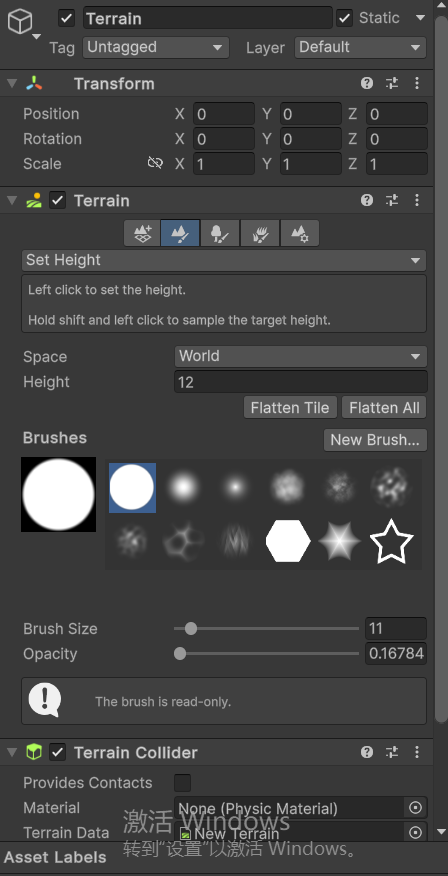Open the Terrain Settings tool icon
448x876 pixels.
[300, 233]
